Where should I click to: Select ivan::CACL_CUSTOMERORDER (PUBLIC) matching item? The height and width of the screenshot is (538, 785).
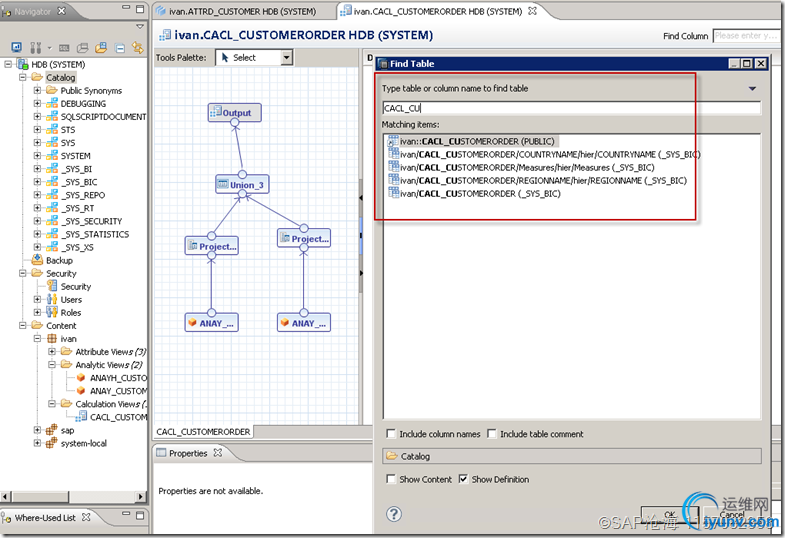[476, 141]
